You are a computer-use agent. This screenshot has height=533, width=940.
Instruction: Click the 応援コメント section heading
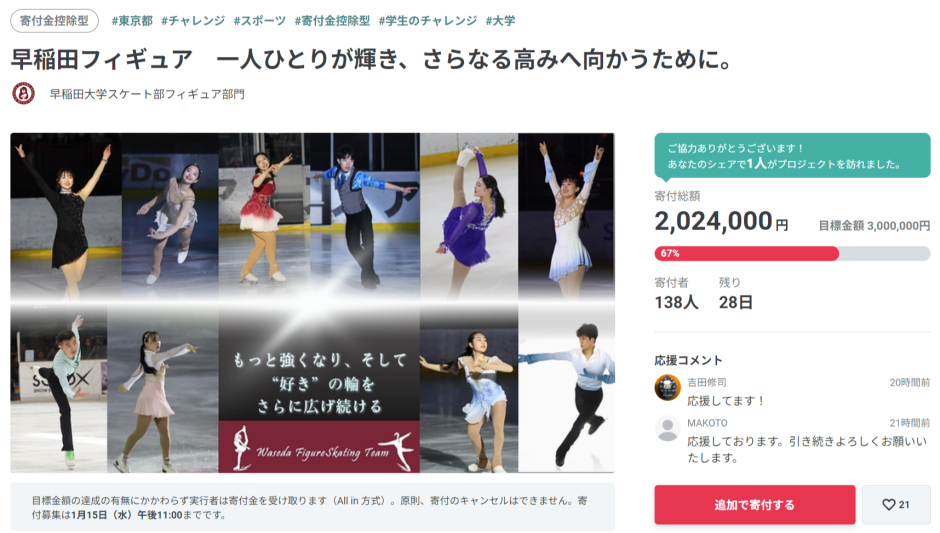tap(688, 360)
